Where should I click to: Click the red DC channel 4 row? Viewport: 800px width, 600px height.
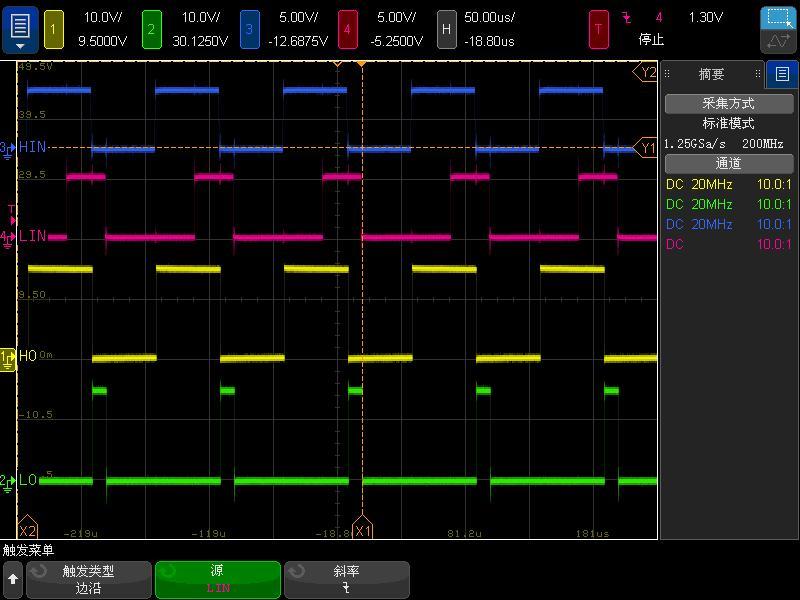pyautogui.click(x=729, y=244)
